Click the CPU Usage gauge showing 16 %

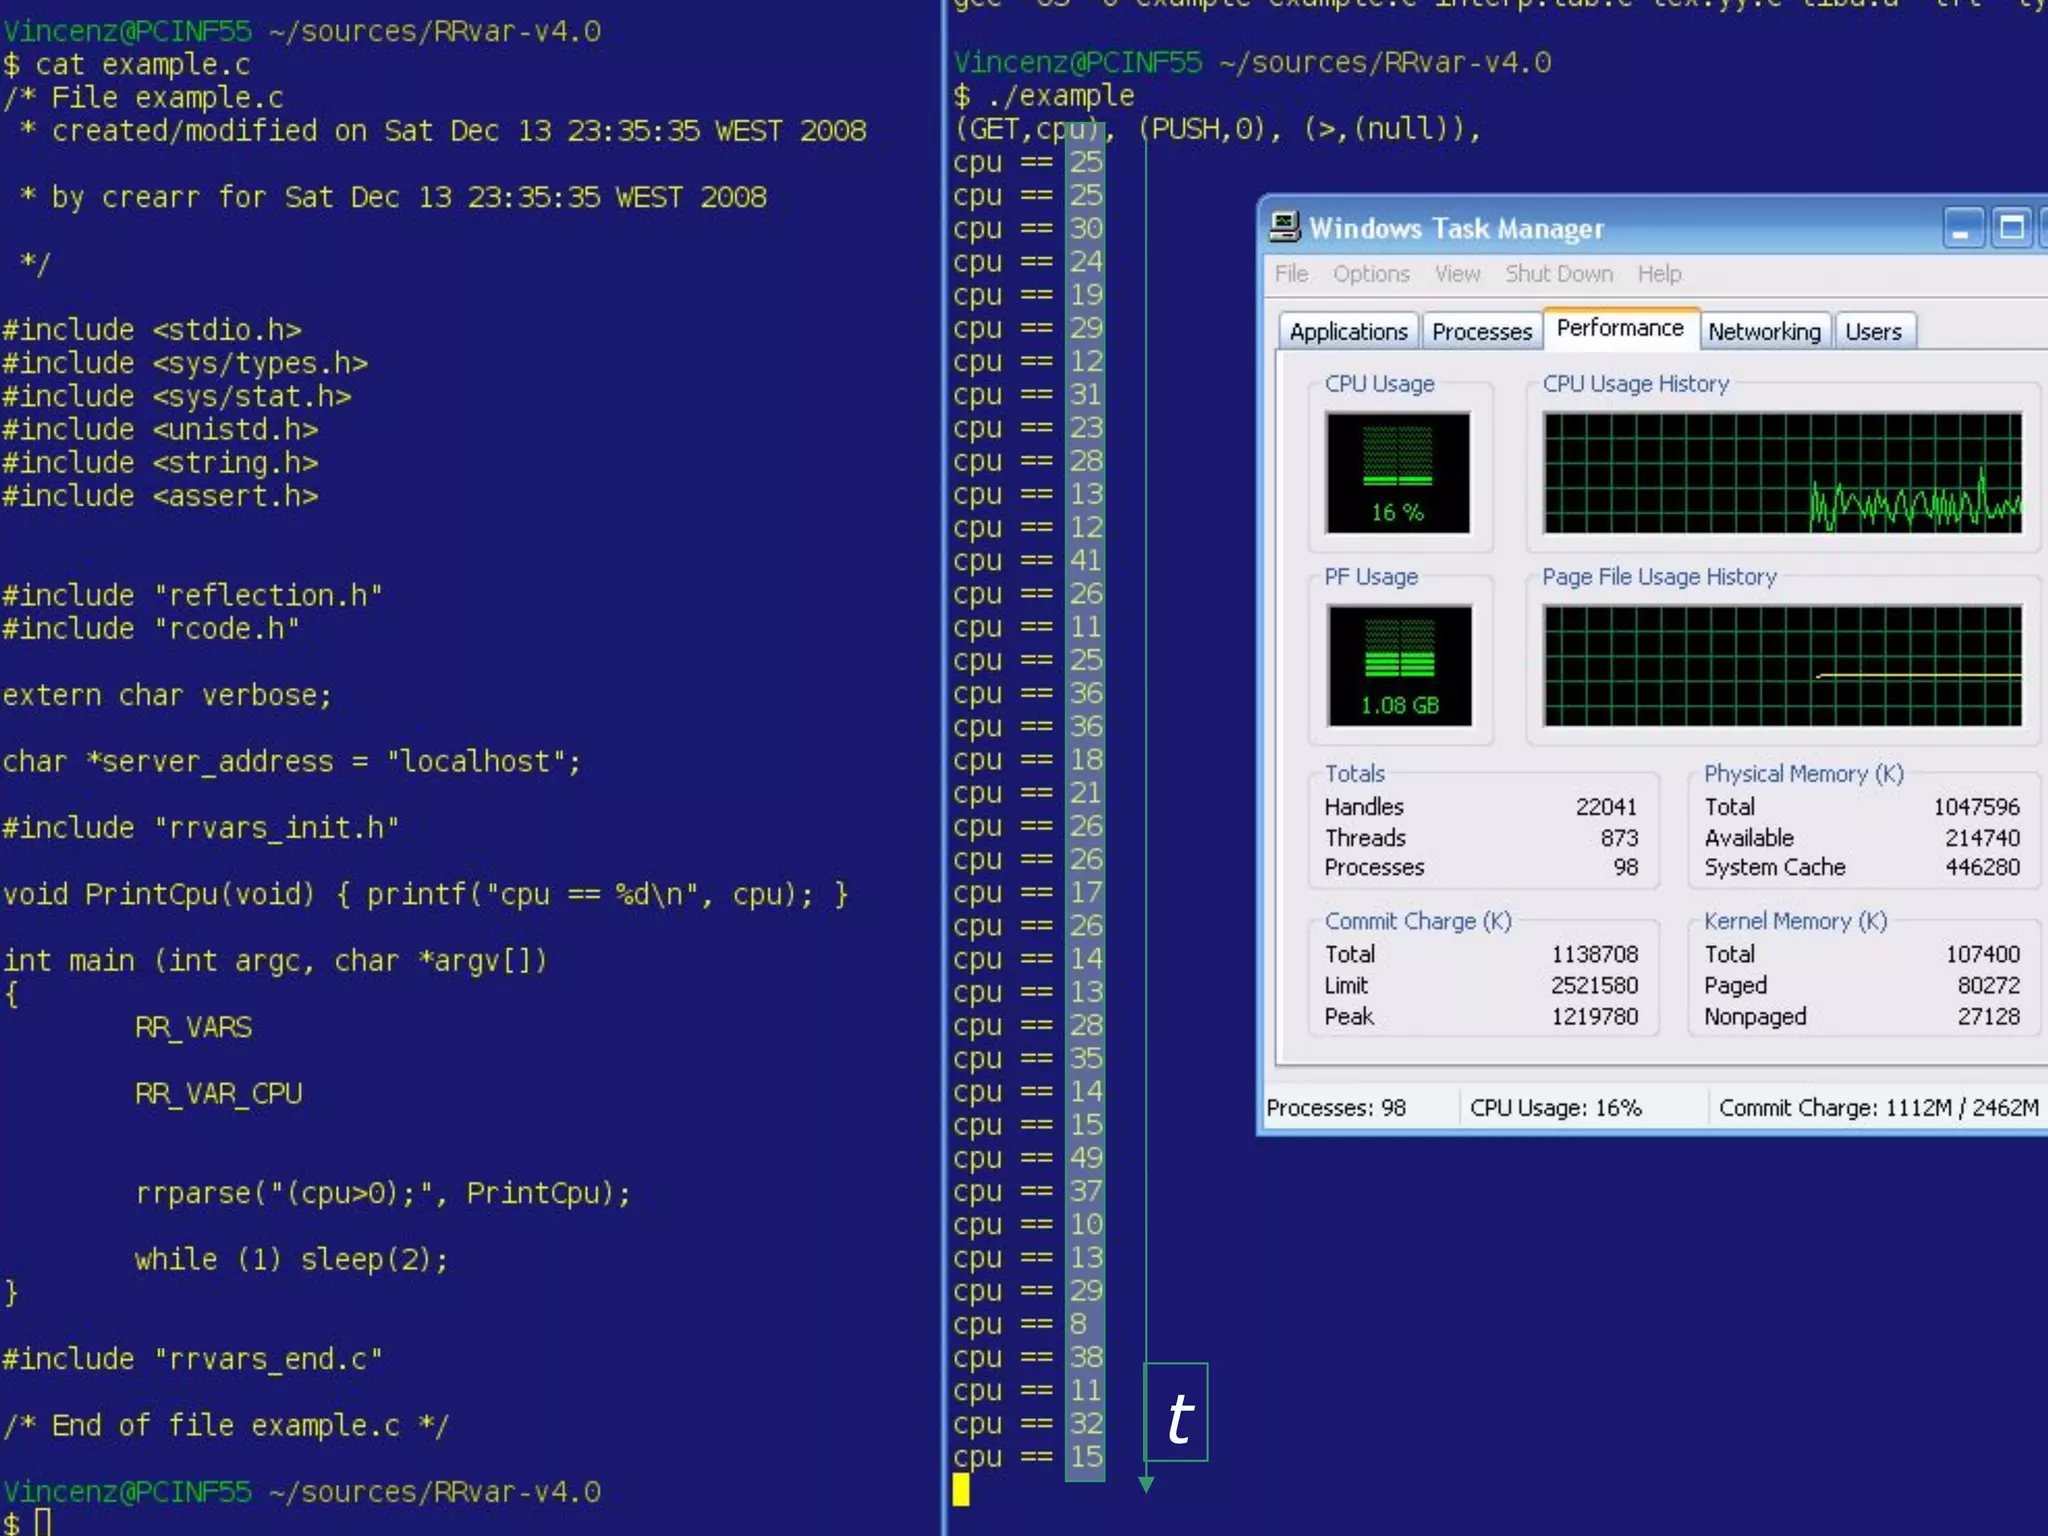point(1397,472)
